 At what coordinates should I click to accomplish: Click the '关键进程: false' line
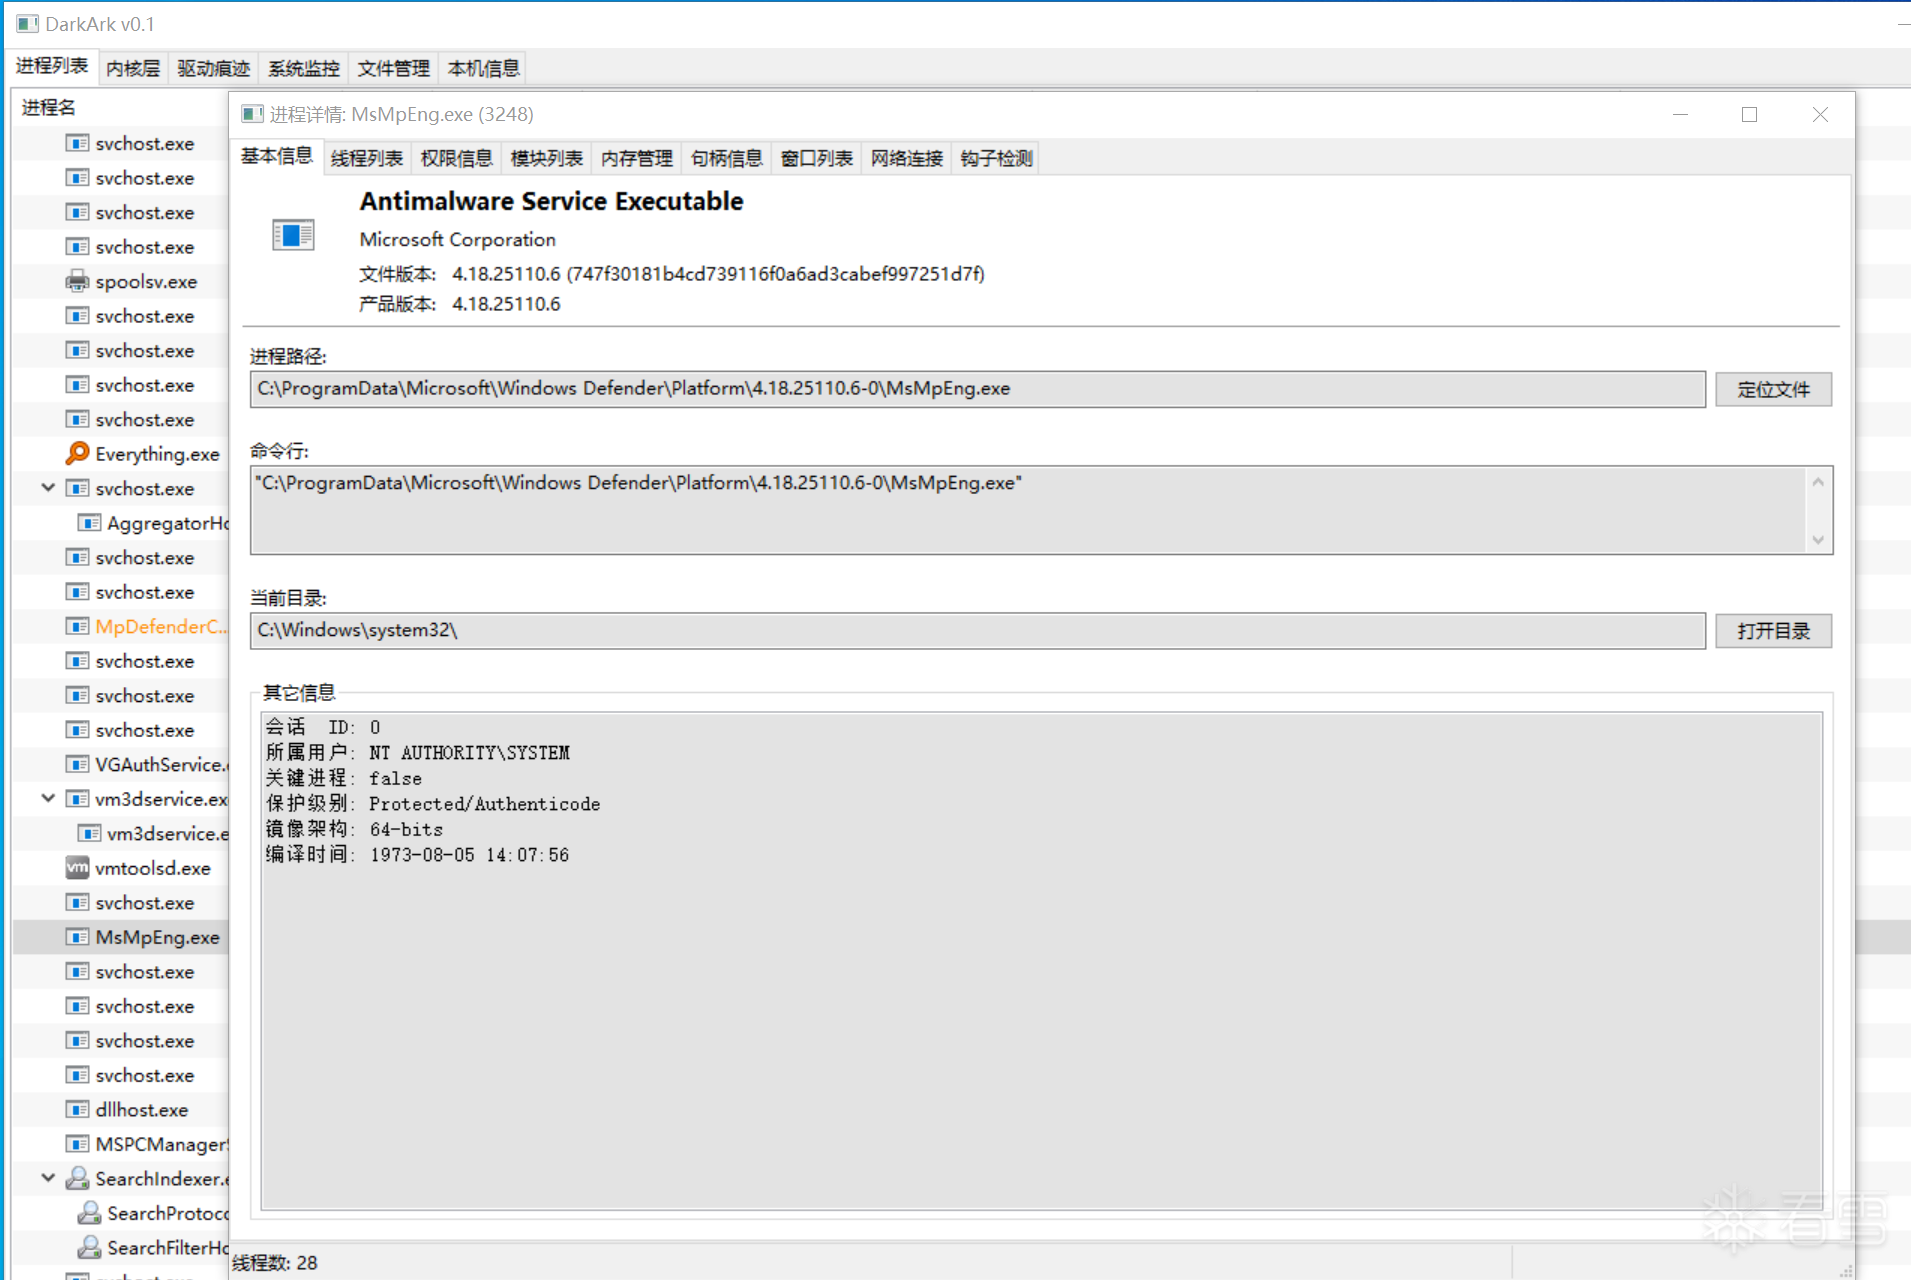coord(343,778)
